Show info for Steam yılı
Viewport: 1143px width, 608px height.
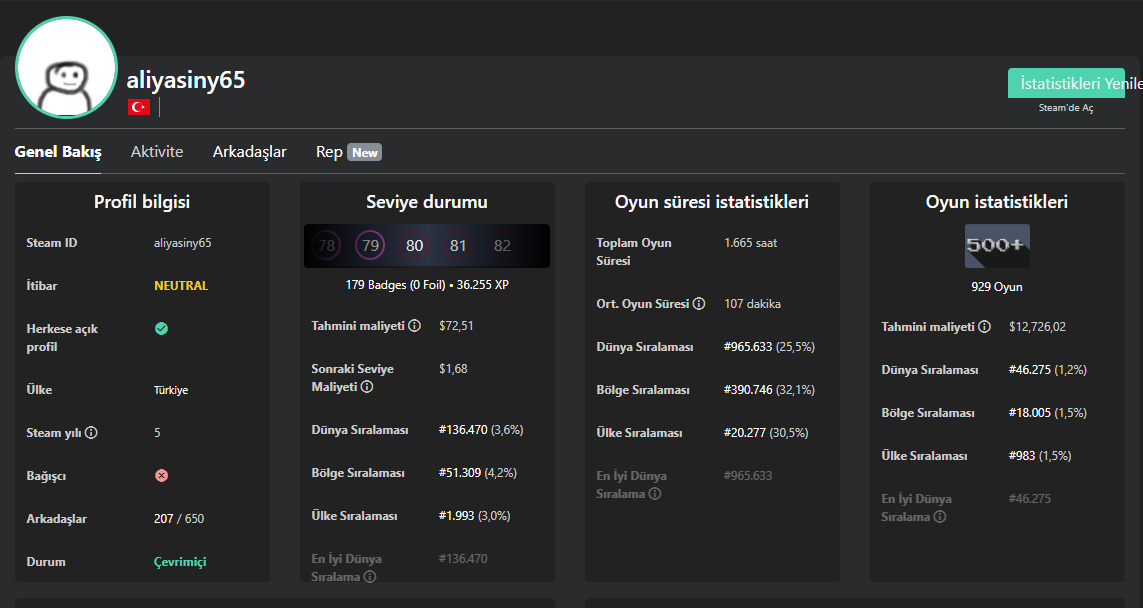(91, 433)
